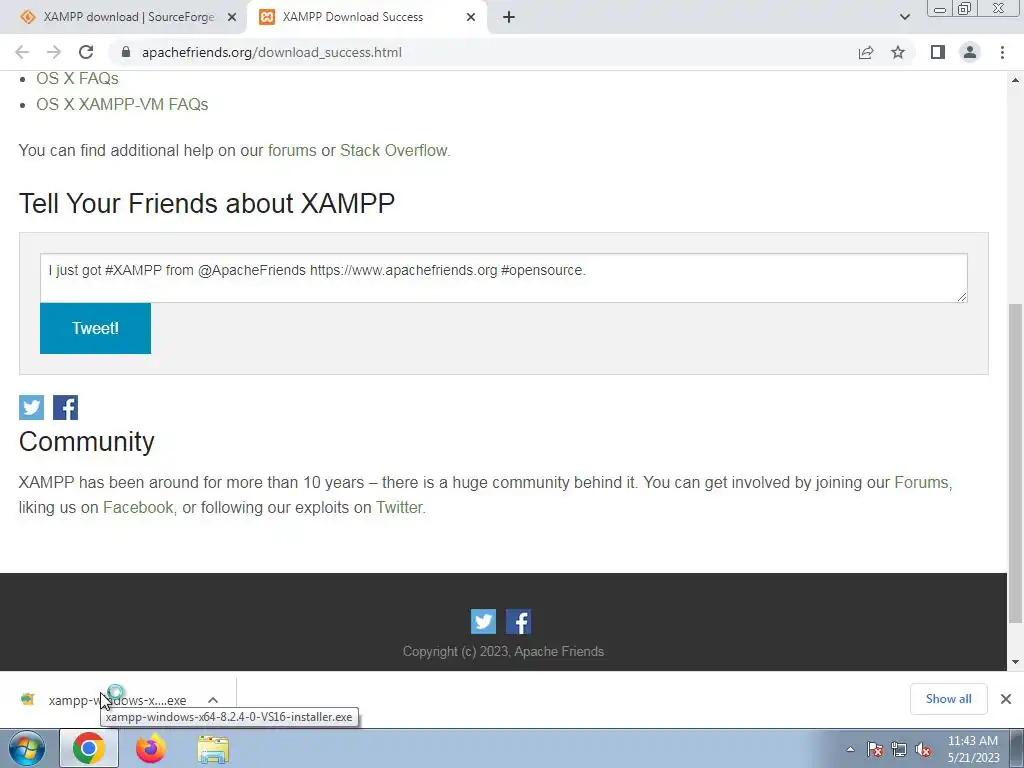Open the Share this page icon

click(866, 52)
